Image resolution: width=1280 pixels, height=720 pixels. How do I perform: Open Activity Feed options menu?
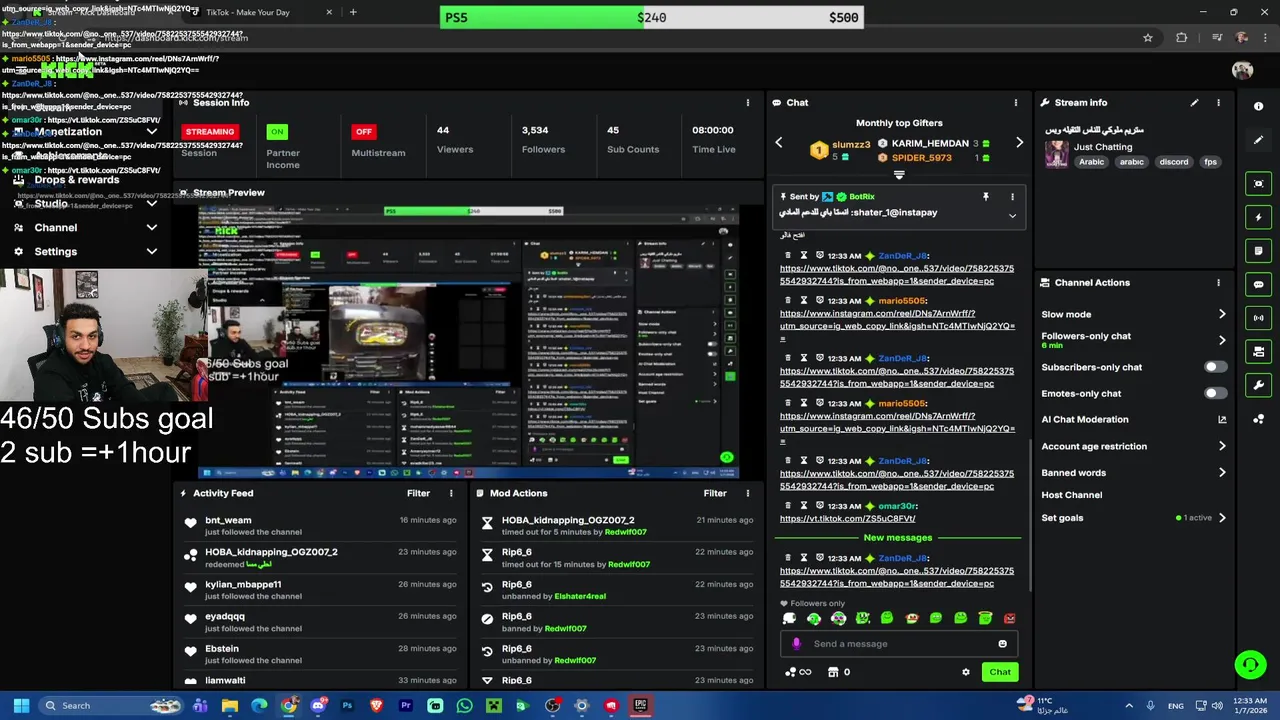point(451,493)
